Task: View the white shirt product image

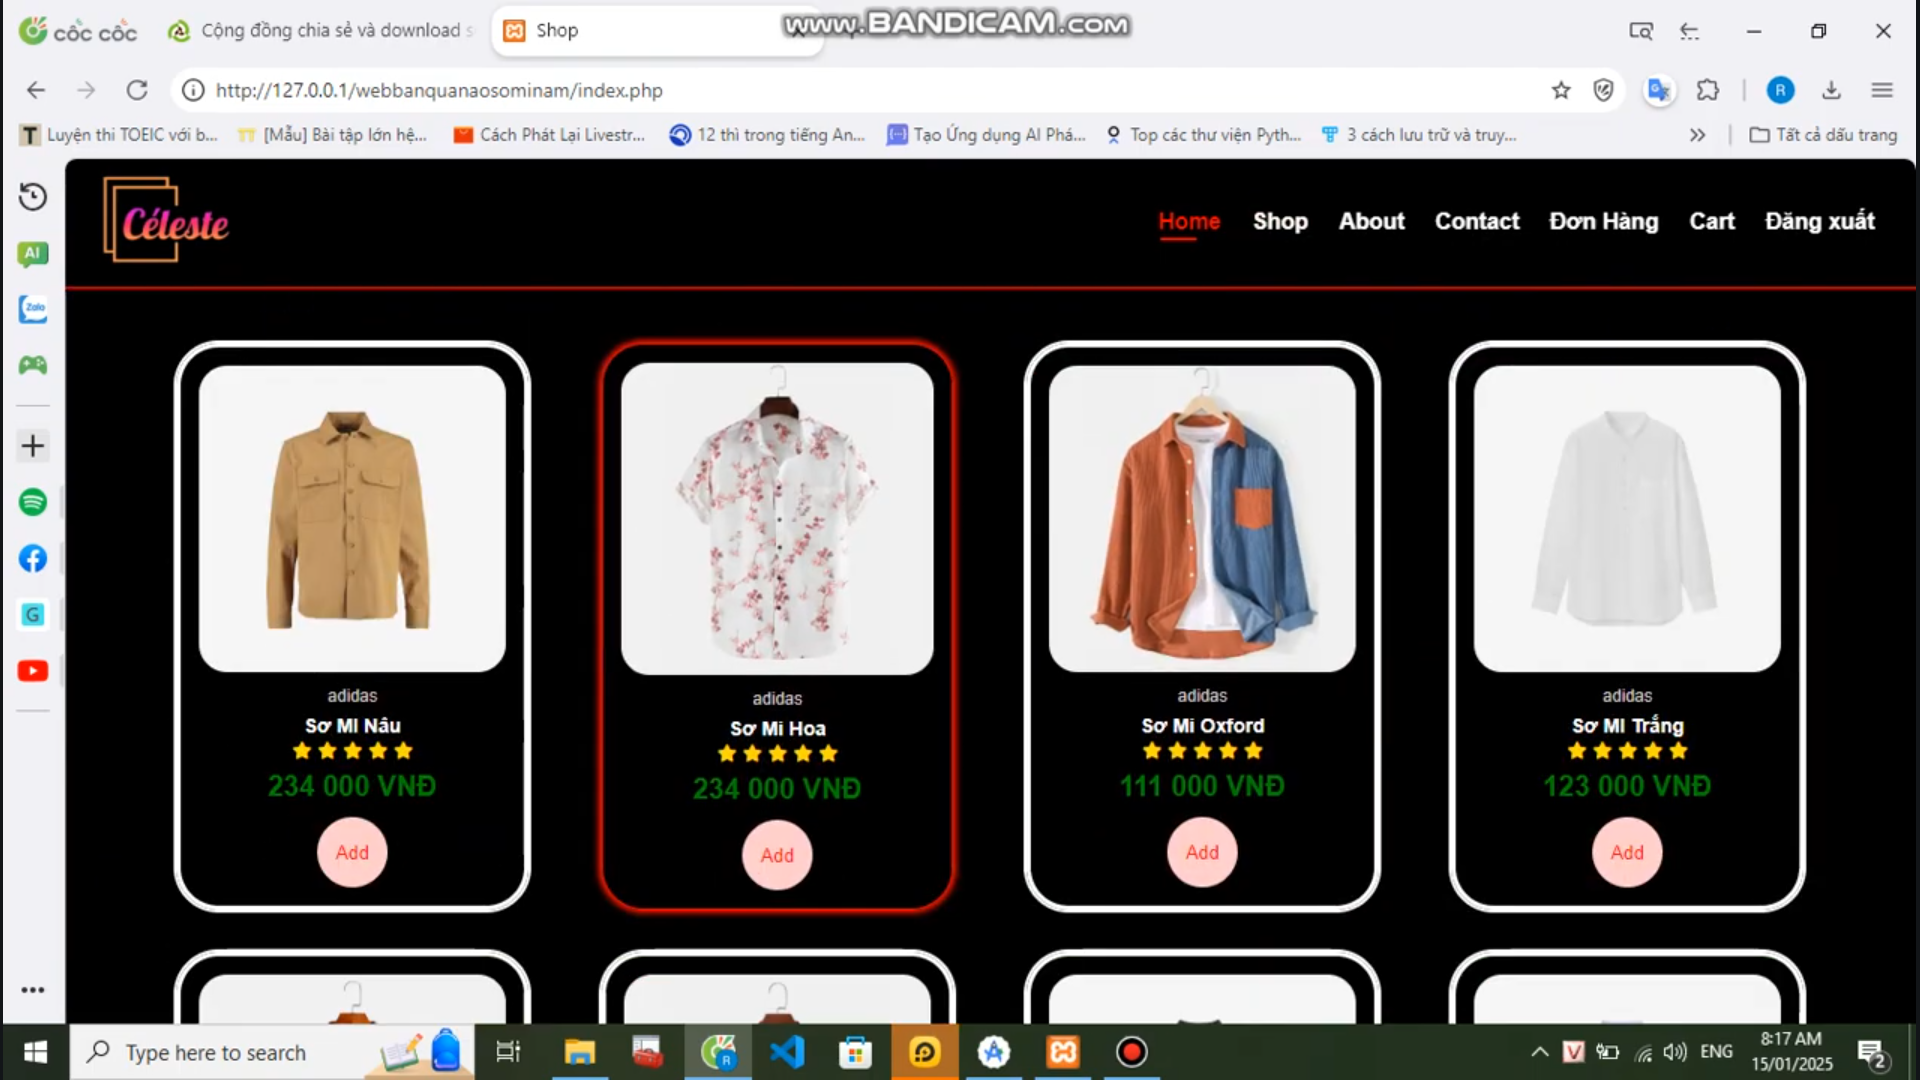Action: (x=1627, y=518)
